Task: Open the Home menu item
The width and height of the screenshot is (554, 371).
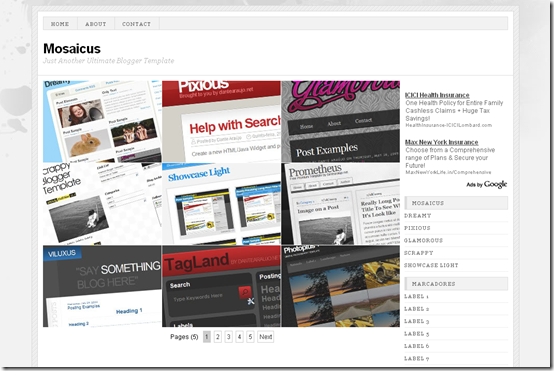Action: [x=60, y=24]
